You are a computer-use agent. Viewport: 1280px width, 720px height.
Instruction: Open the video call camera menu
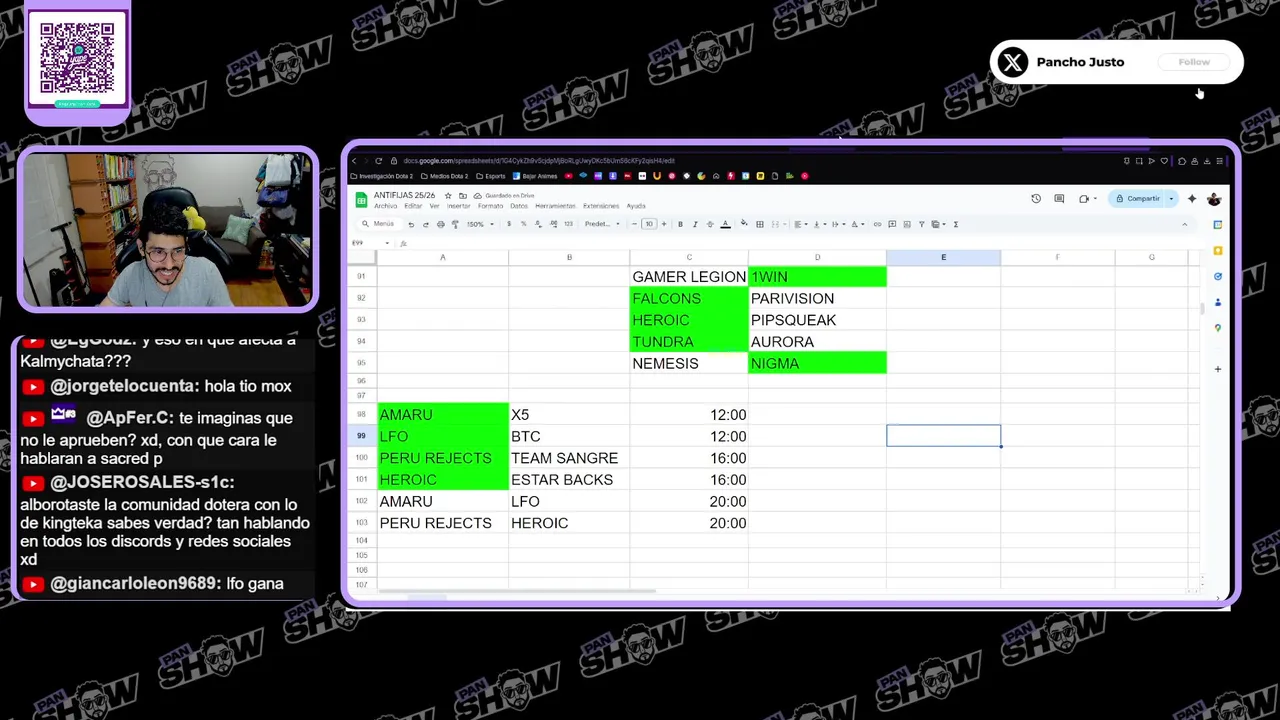tap(1087, 199)
